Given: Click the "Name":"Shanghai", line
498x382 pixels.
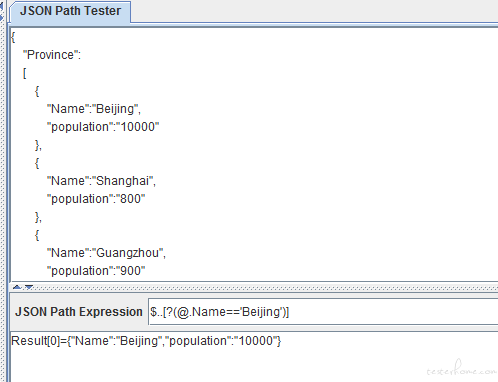Looking at the screenshot, I should coord(101,181).
